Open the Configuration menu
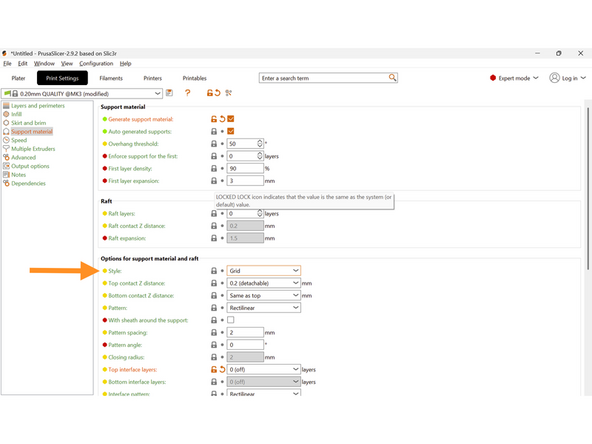The image size is (592, 444). 96,63
